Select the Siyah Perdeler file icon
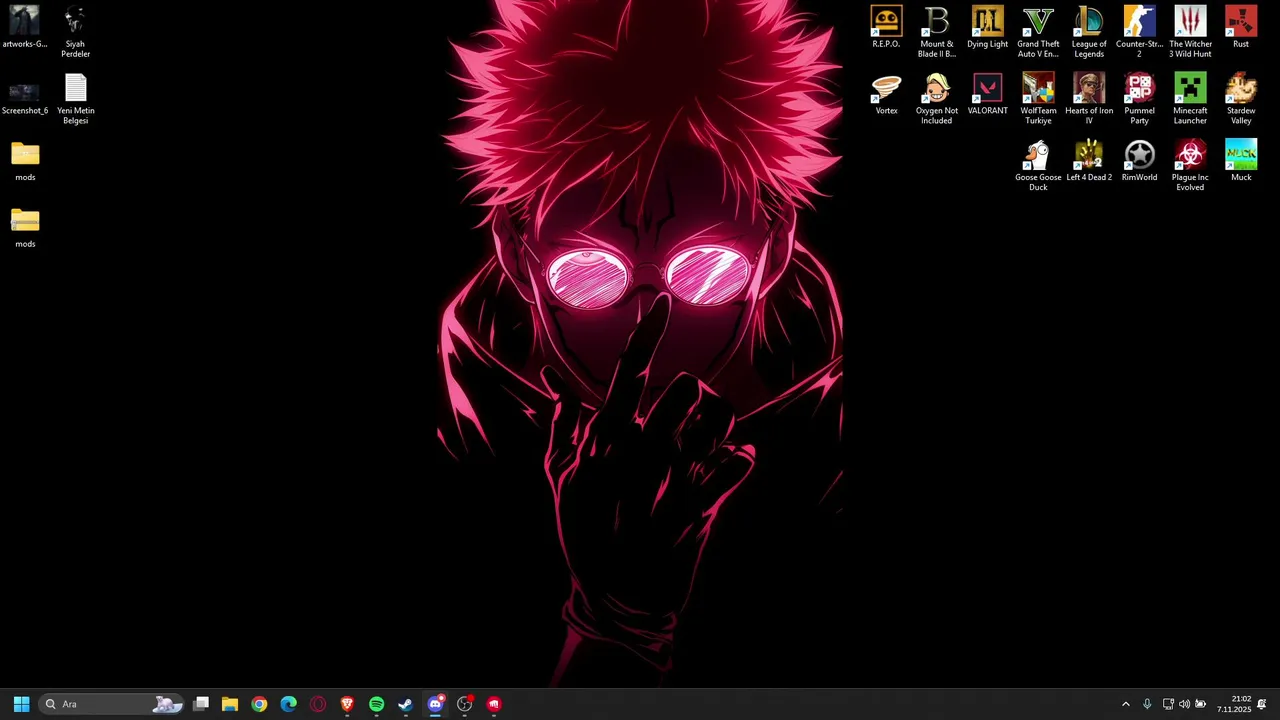The height and width of the screenshot is (720, 1280). click(75, 32)
